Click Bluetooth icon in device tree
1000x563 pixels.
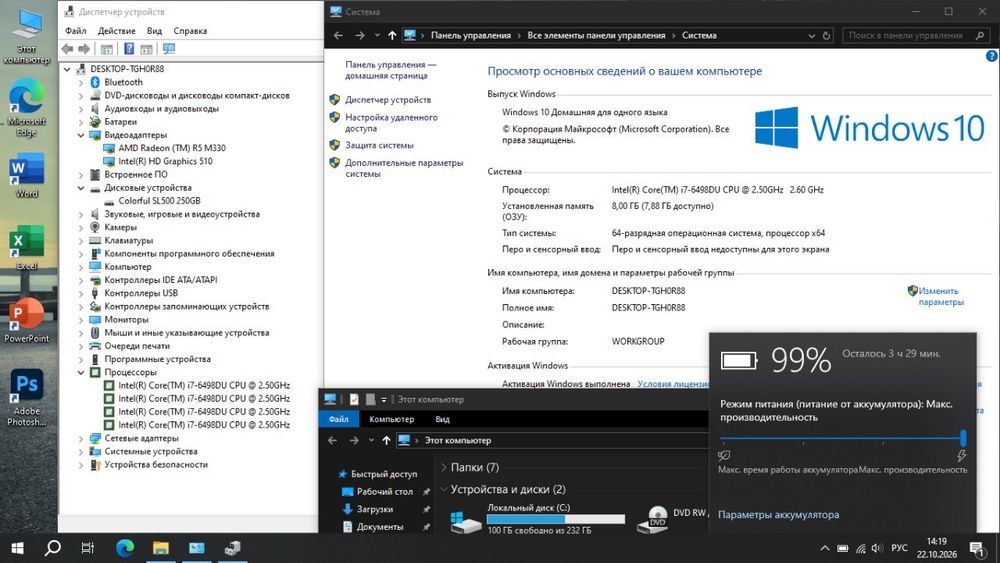pos(95,82)
